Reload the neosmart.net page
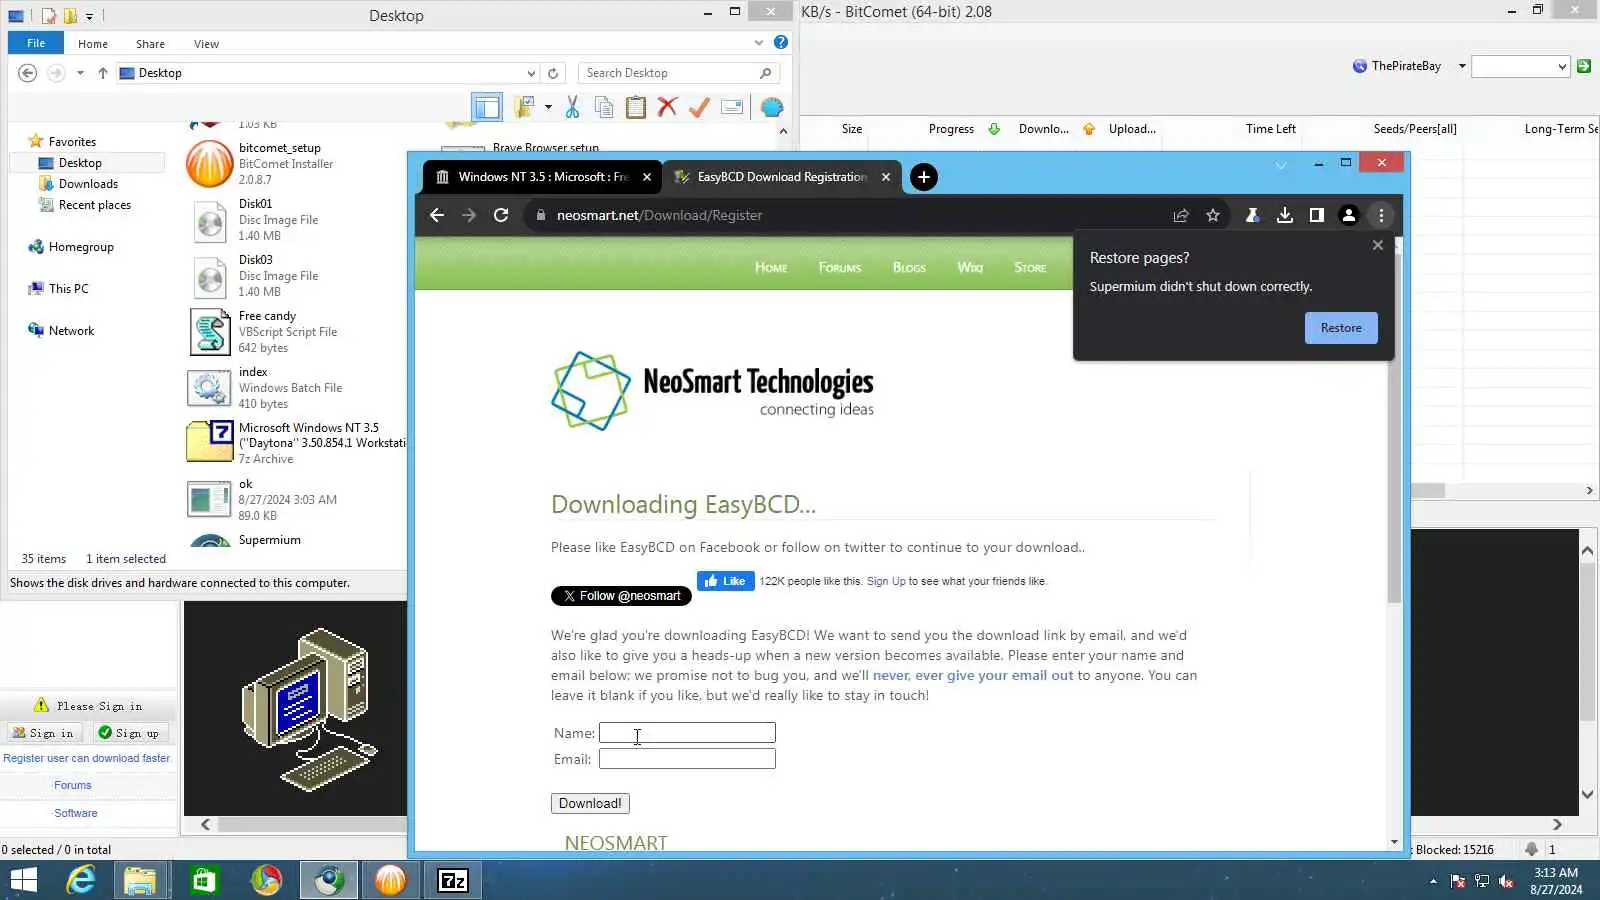The height and width of the screenshot is (900, 1600). click(x=501, y=215)
